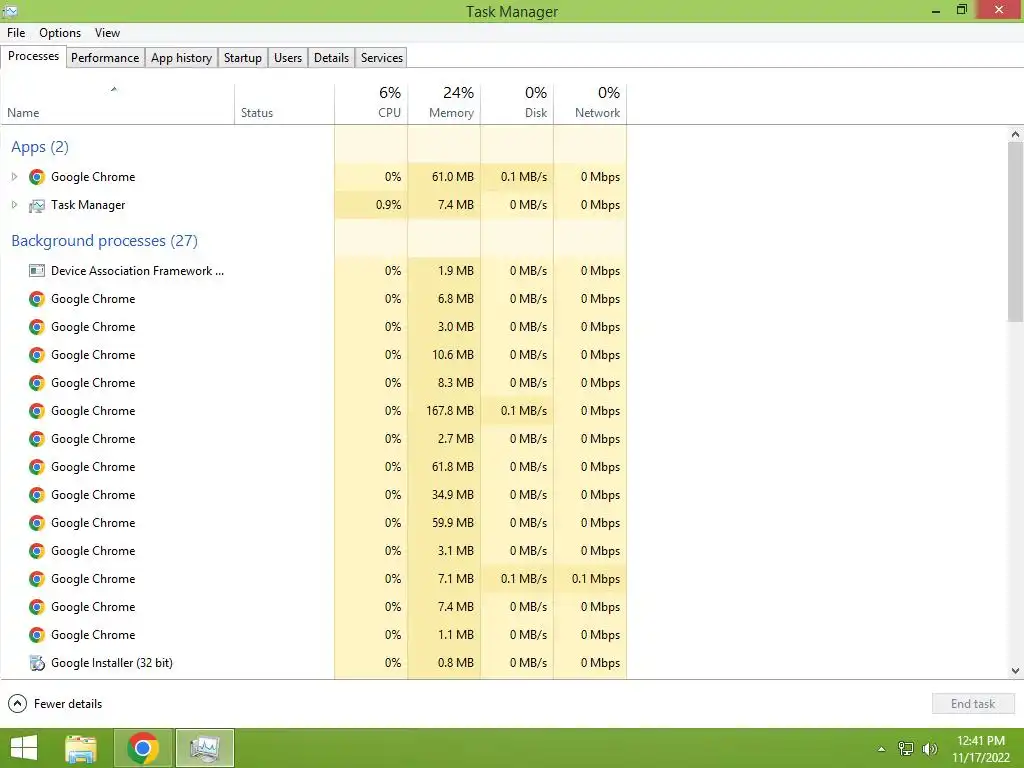The width and height of the screenshot is (1024, 768).
Task: Show hidden system tray icons
Action: point(881,749)
